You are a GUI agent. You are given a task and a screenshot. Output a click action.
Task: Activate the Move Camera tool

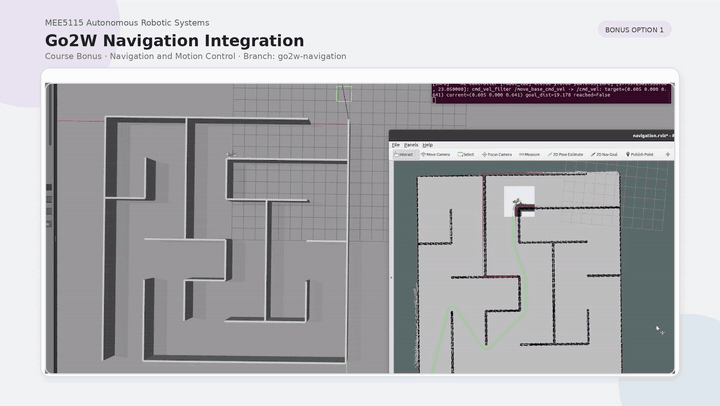(436, 155)
